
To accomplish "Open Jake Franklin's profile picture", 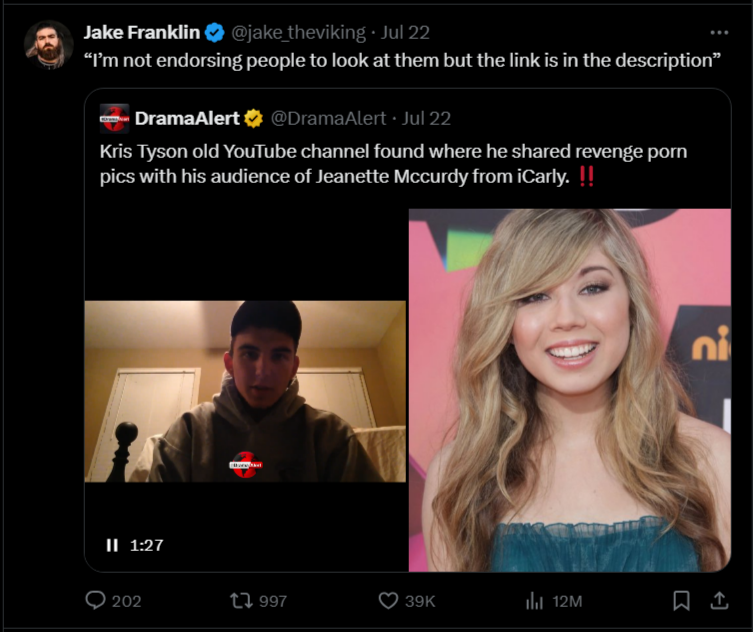I will coord(49,45).
